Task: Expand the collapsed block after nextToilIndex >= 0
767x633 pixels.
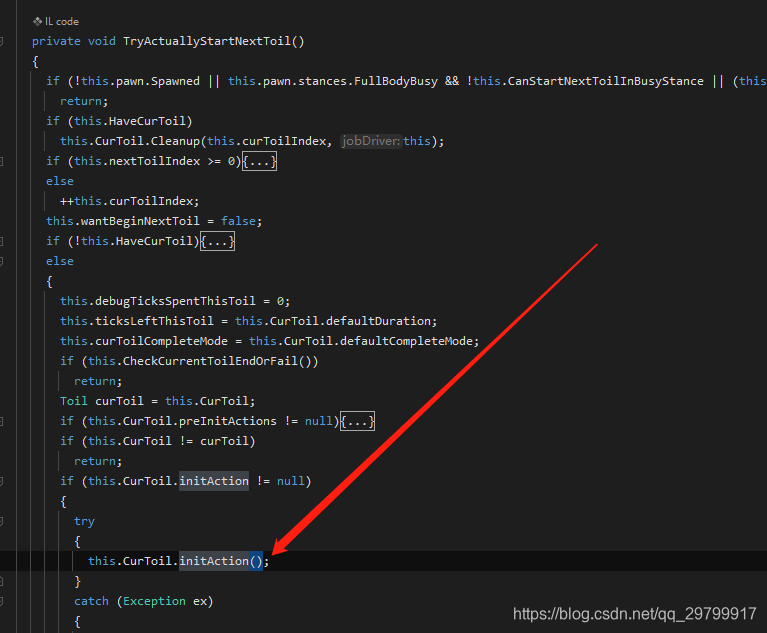Action: click(260, 161)
